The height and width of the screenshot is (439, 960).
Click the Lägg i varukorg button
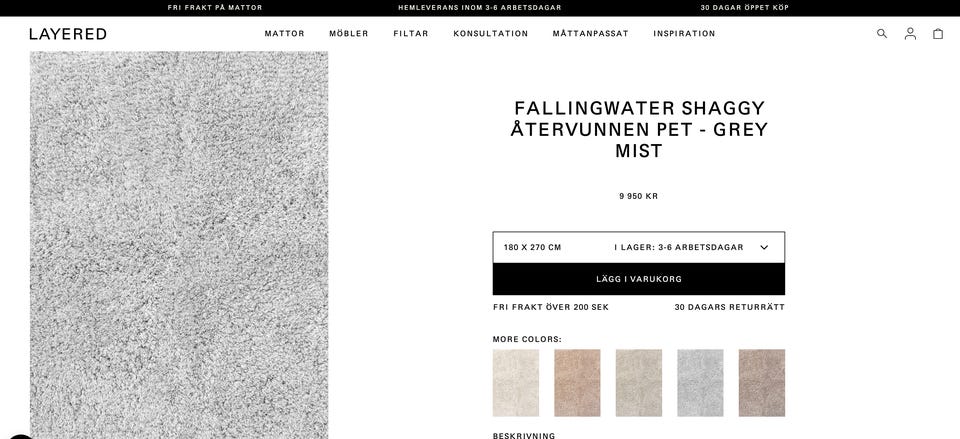point(639,279)
